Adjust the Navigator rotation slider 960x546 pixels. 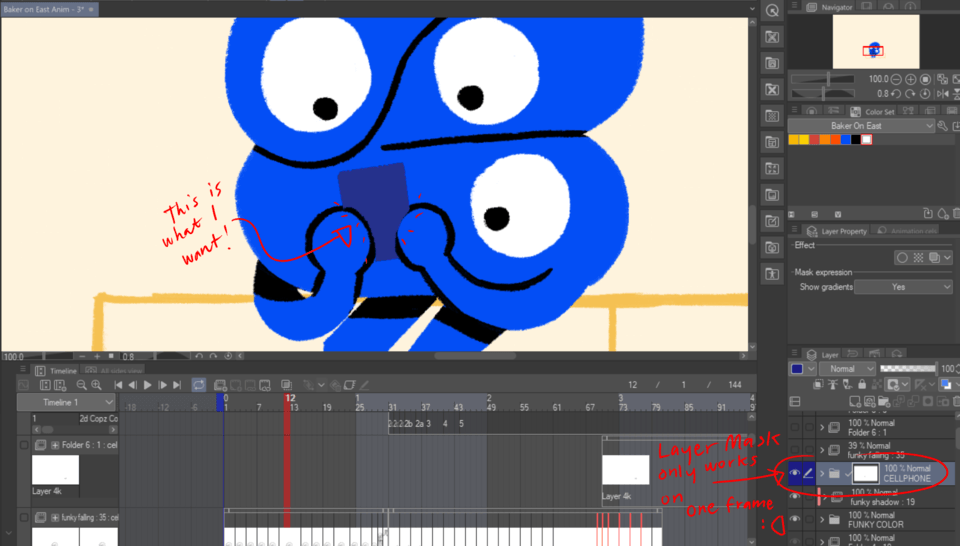[822, 94]
